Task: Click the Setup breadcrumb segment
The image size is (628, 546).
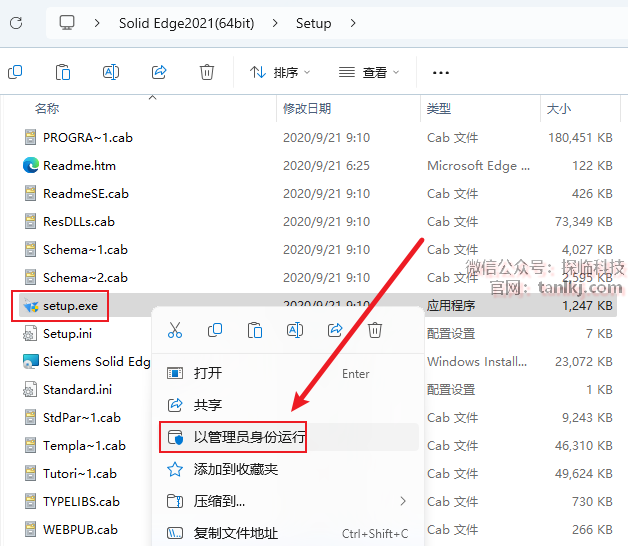Action: coord(314,23)
